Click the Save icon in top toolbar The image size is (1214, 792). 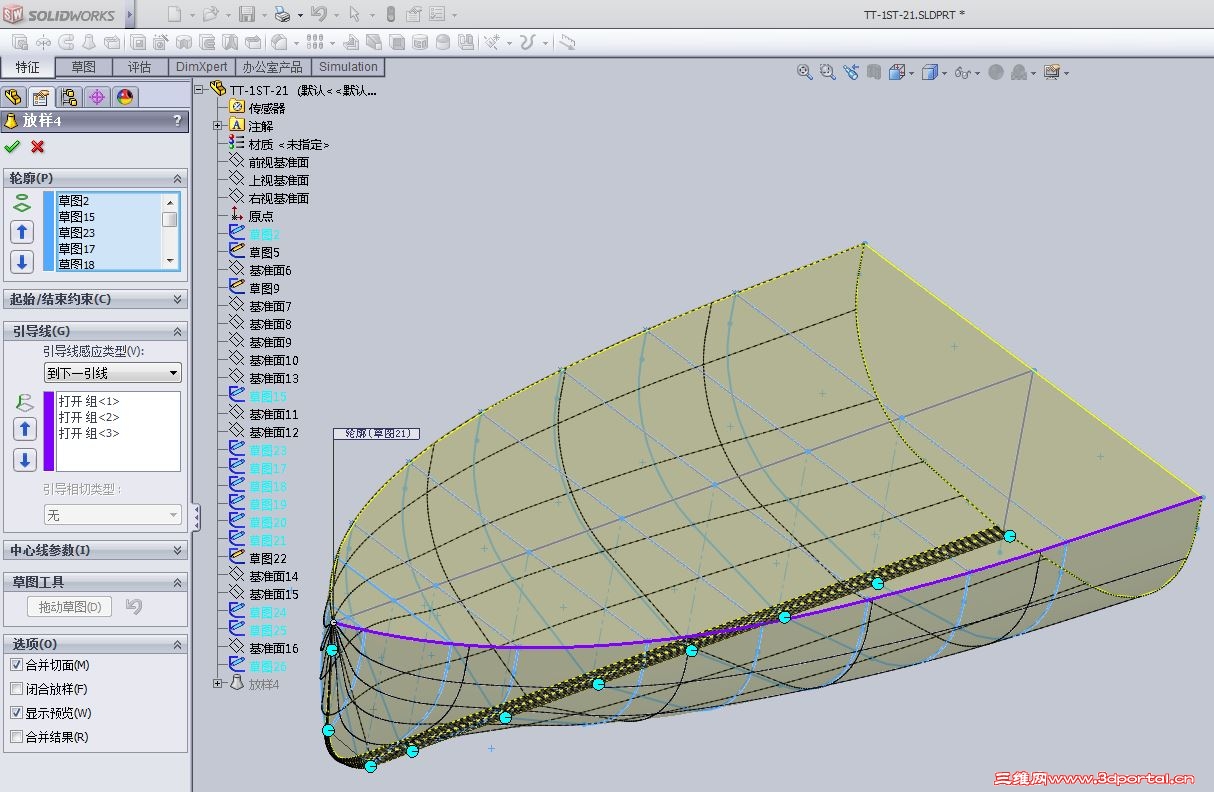coord(246,14)
